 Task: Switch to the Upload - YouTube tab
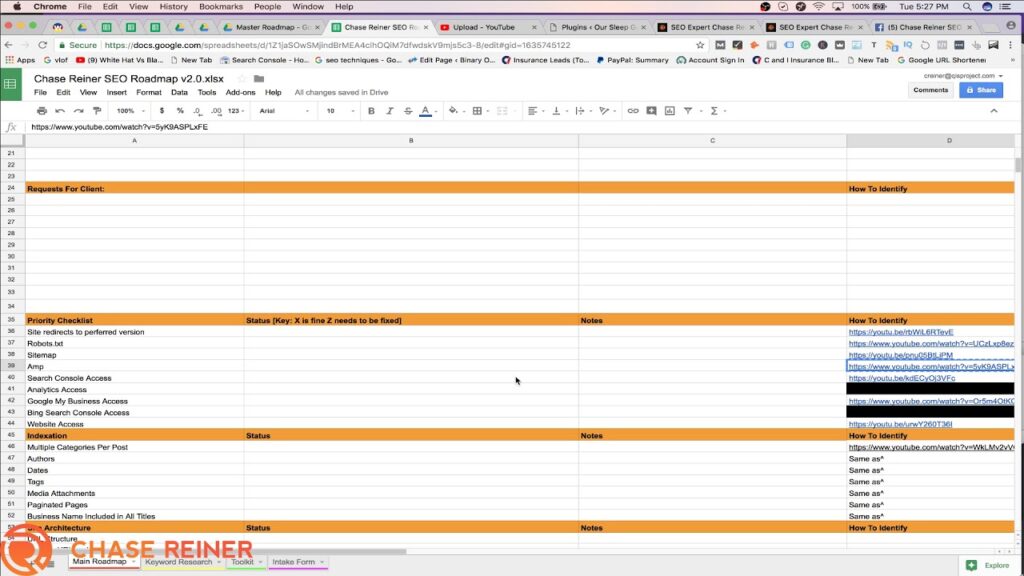point(483,27)
